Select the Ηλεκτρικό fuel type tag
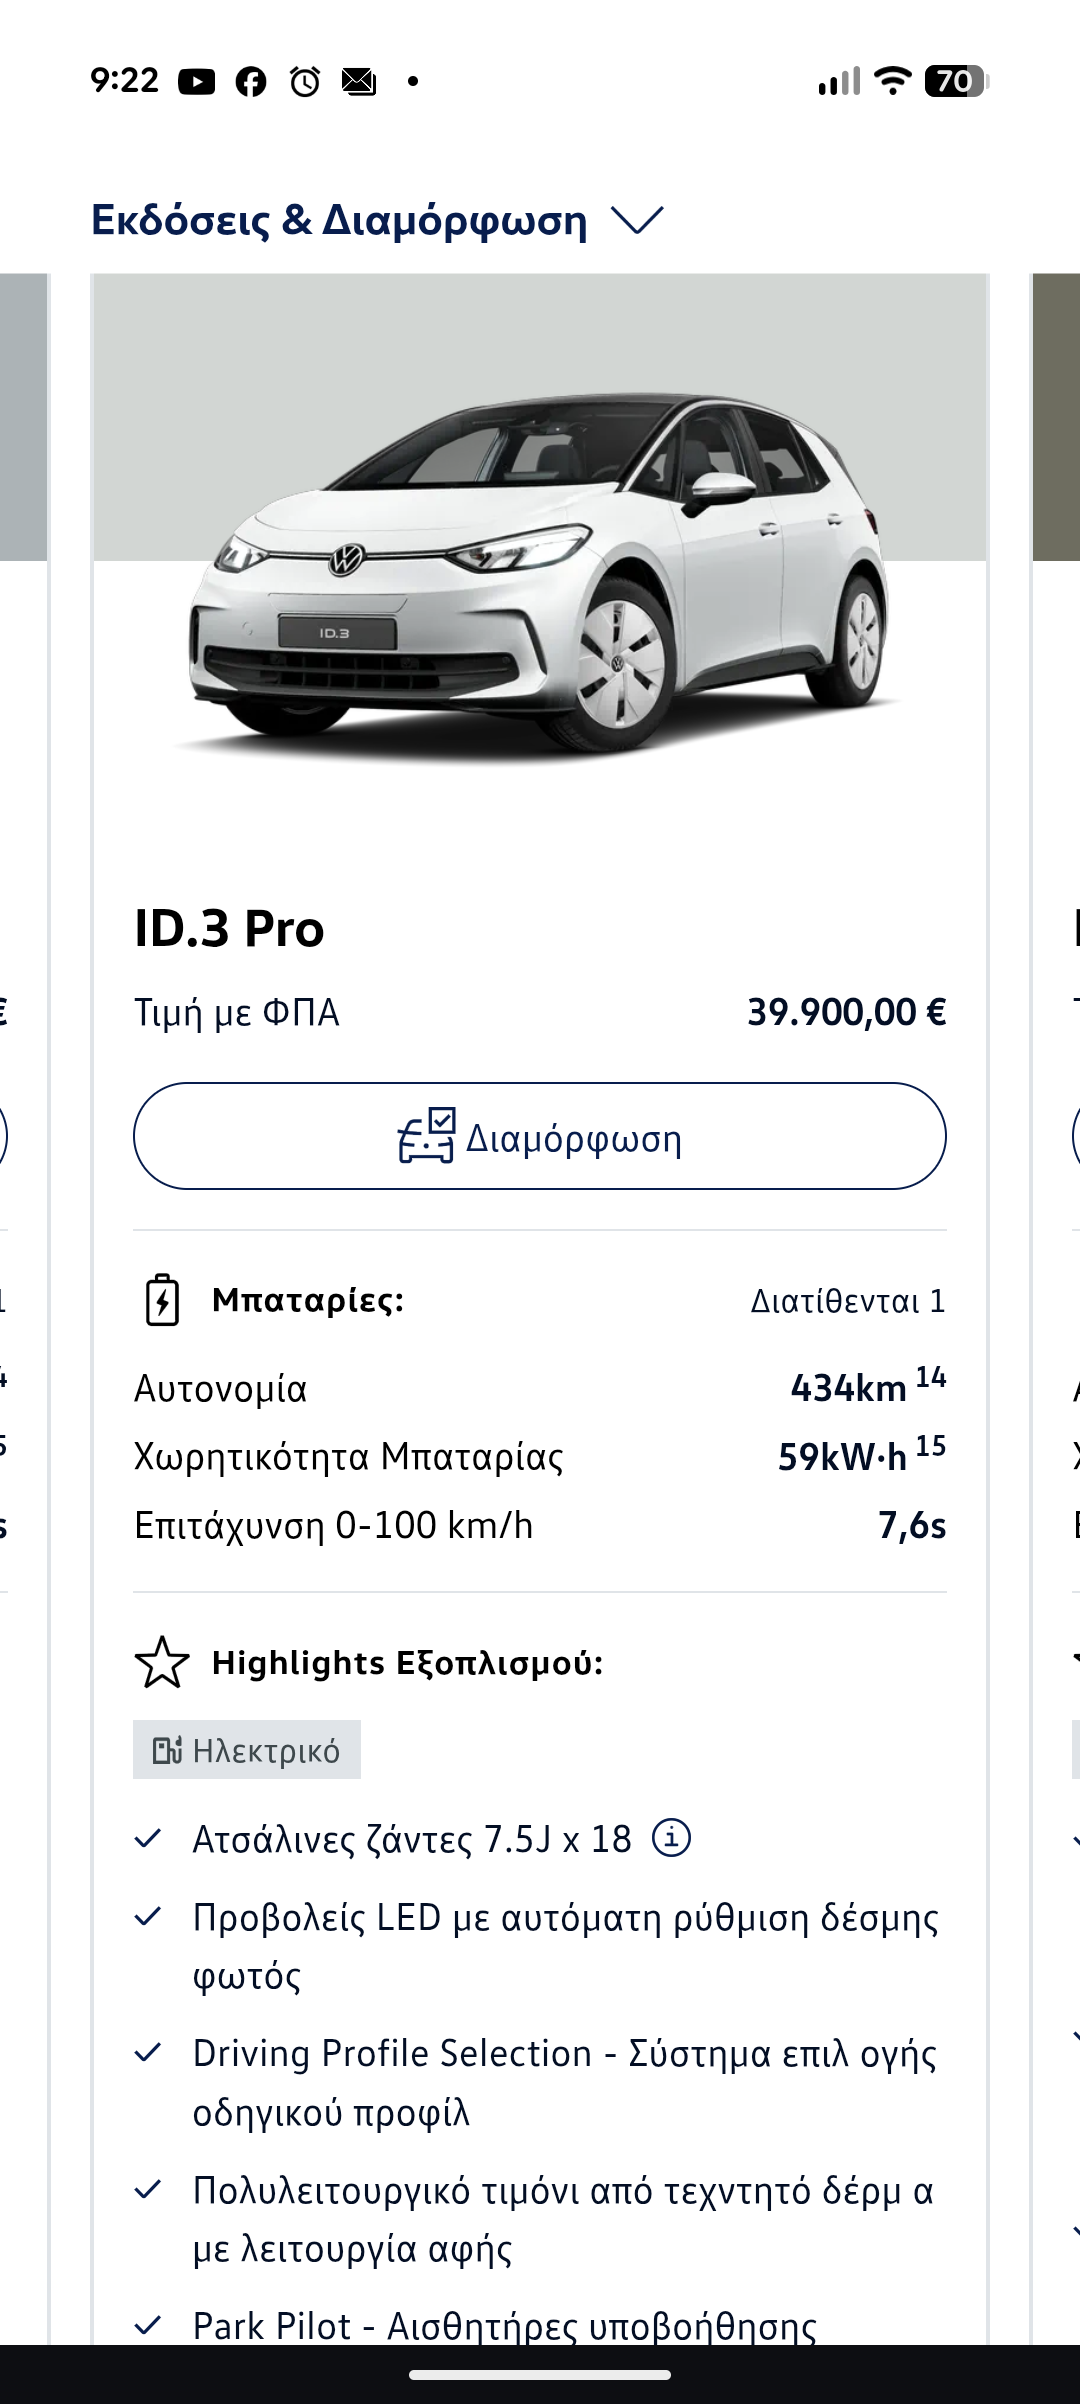 [x=247, y=1750]
